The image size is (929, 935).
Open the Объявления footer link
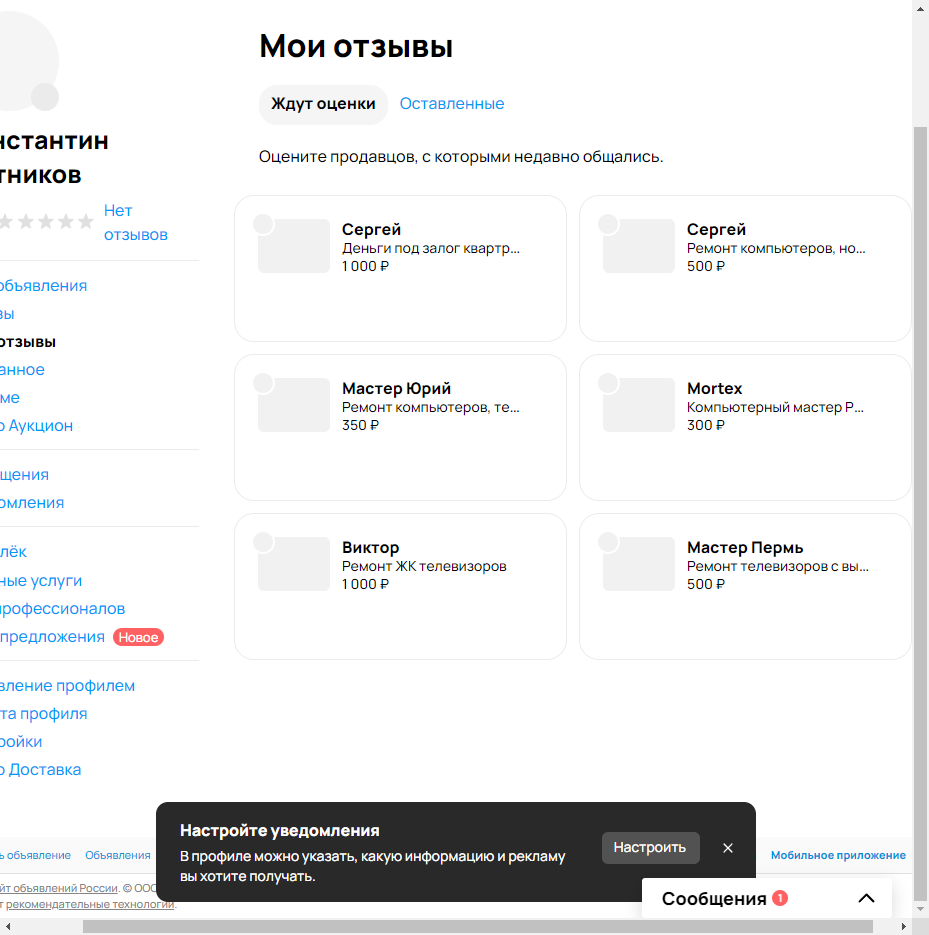(x=117, y=855)
